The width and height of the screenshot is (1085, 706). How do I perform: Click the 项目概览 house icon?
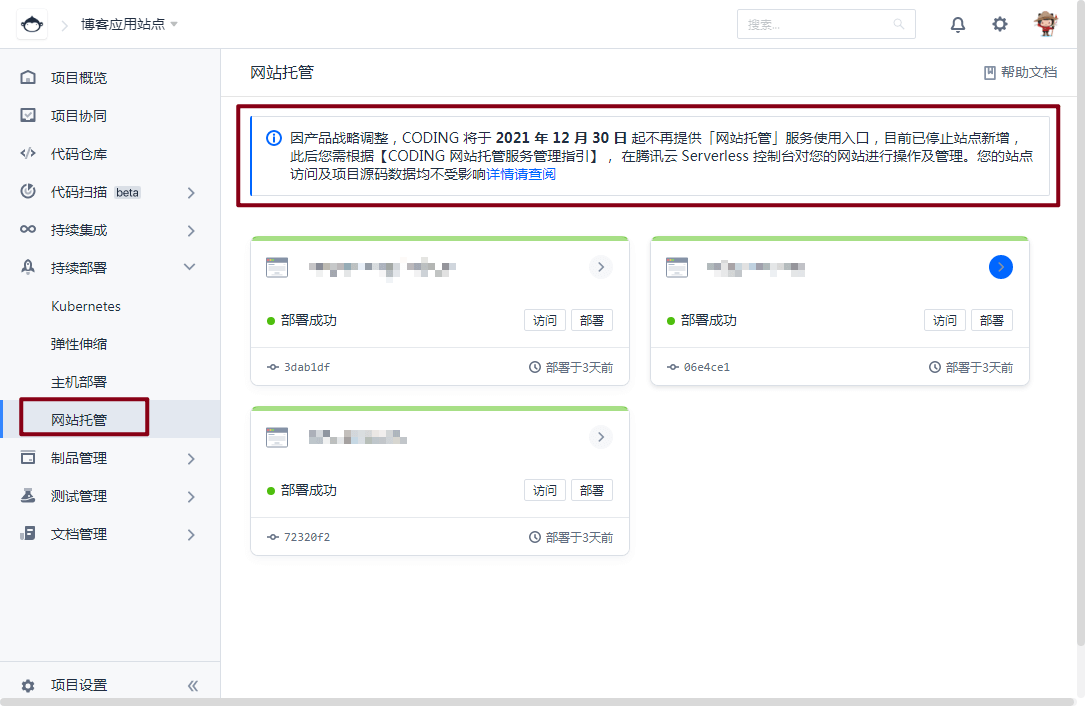(x=28, y=77)
